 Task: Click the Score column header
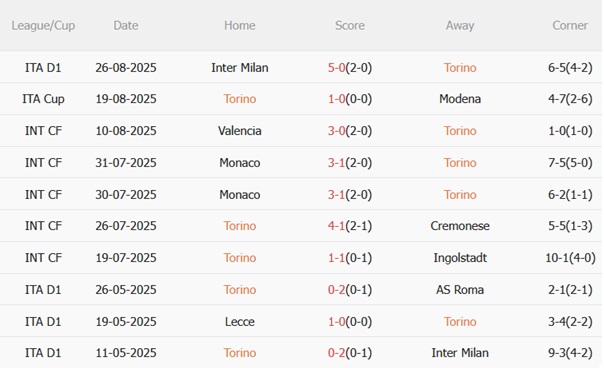pos(350,25)
